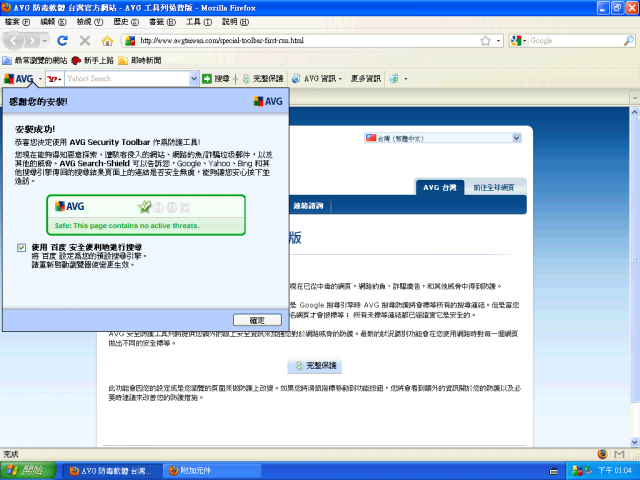640x480 pixels.
Task: Click the mail M icon in status bar
Action: point(619,454)
